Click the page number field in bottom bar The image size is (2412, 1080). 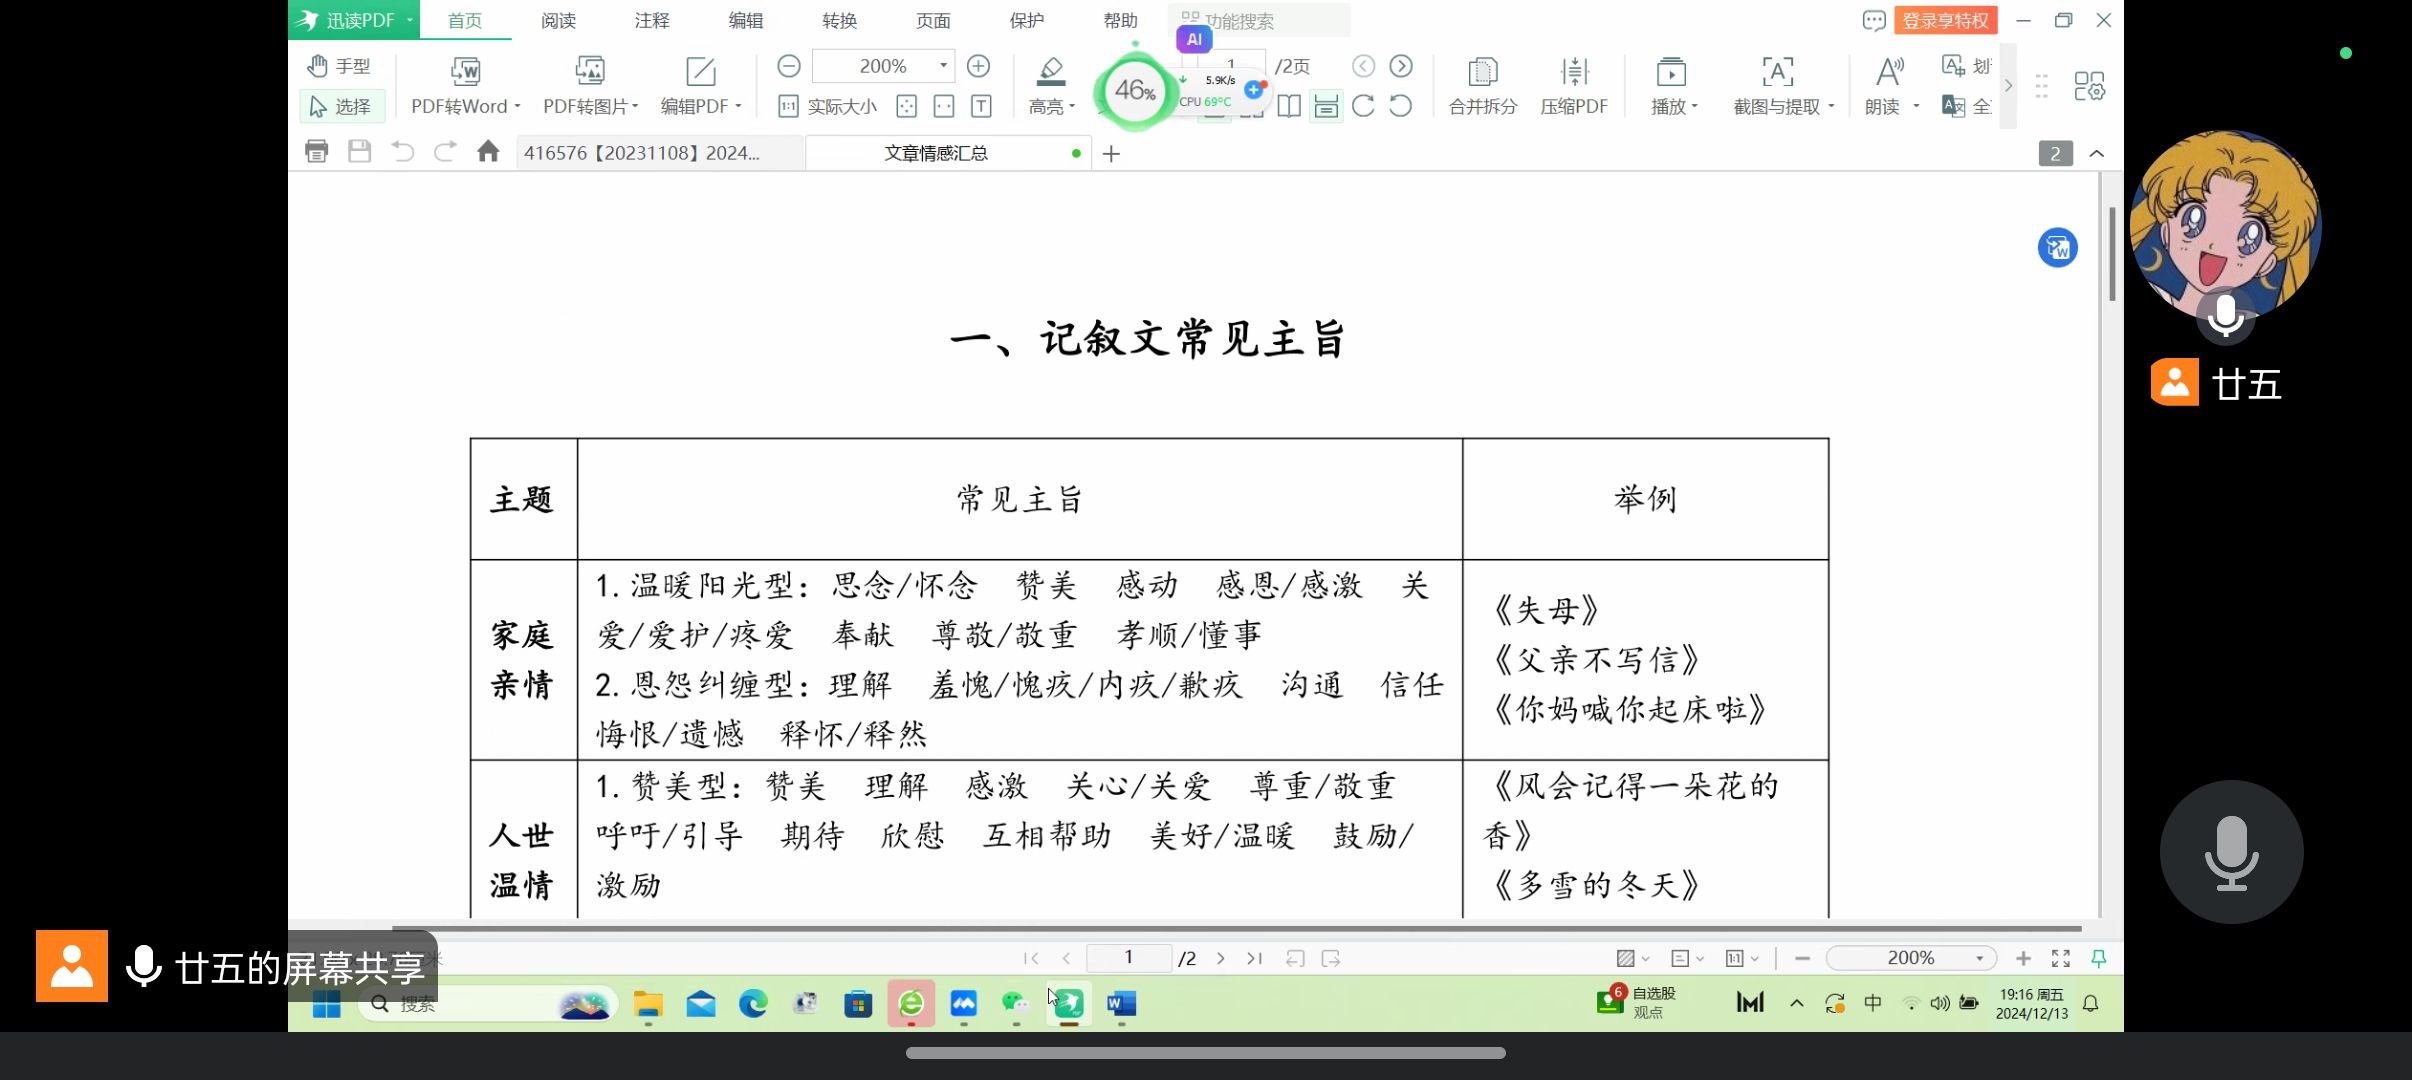point(1128,958)
